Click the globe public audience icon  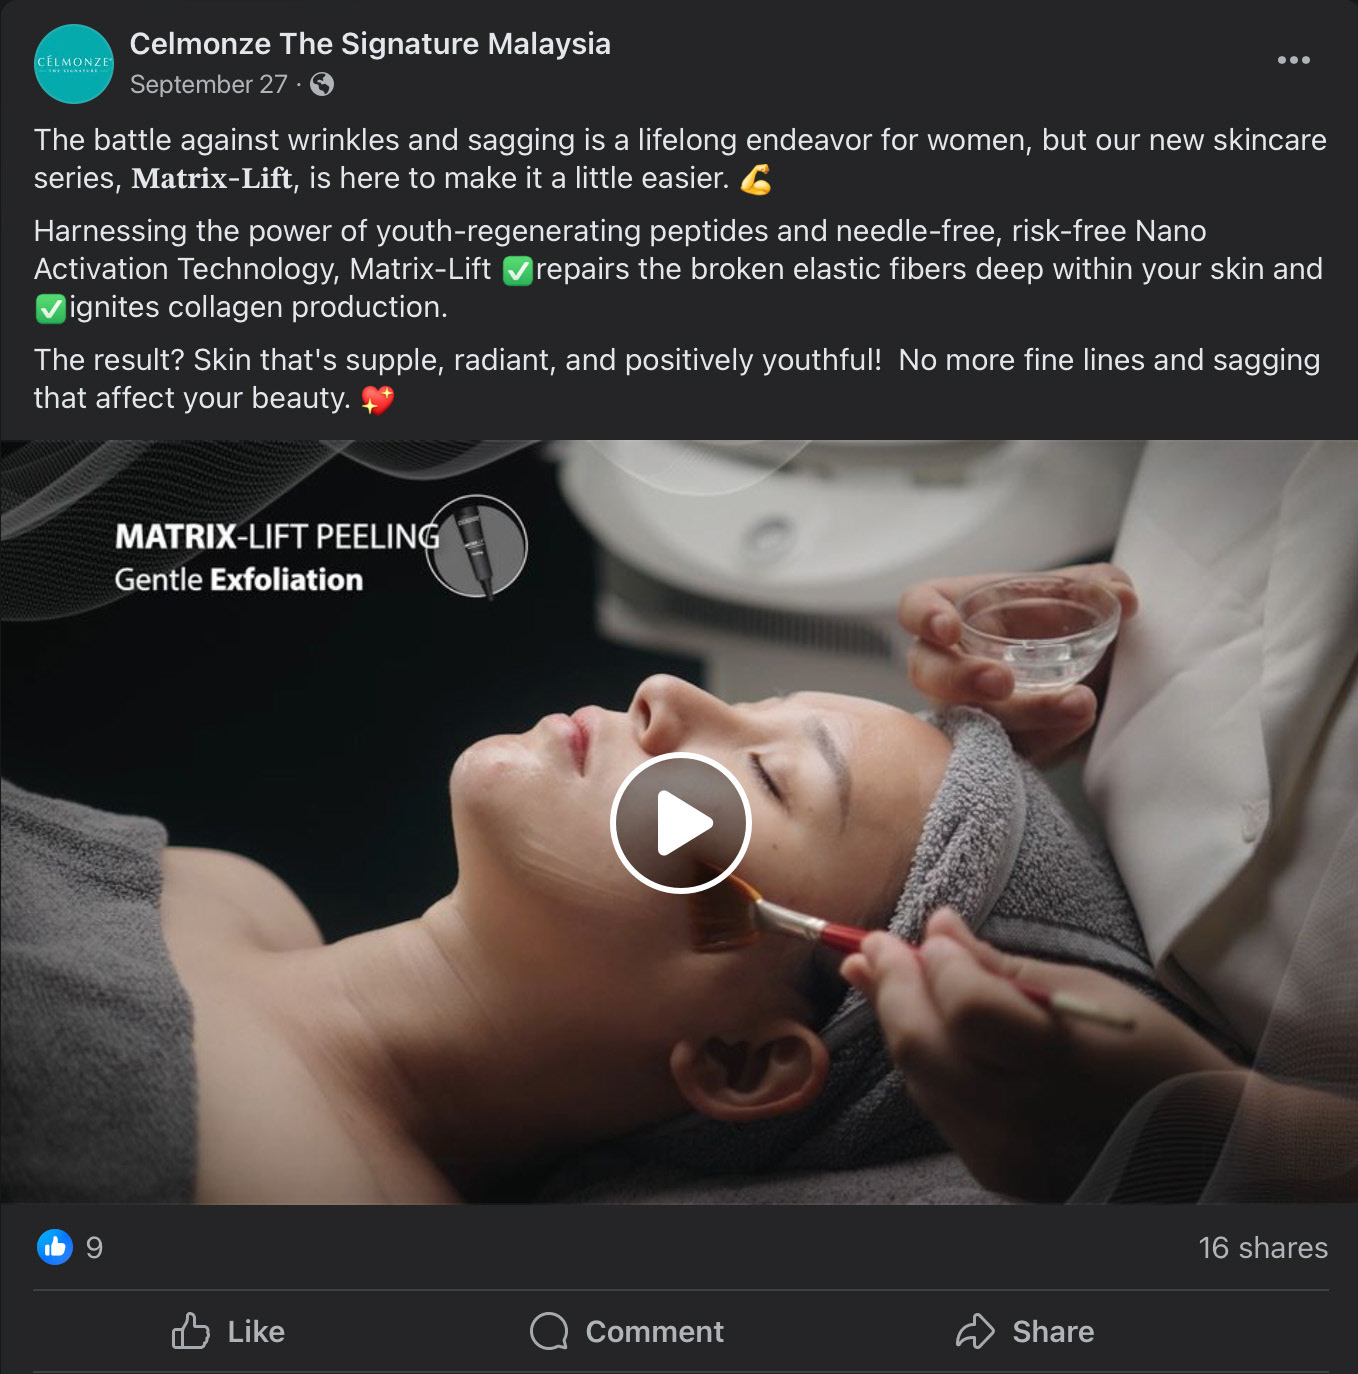[322, 85]
